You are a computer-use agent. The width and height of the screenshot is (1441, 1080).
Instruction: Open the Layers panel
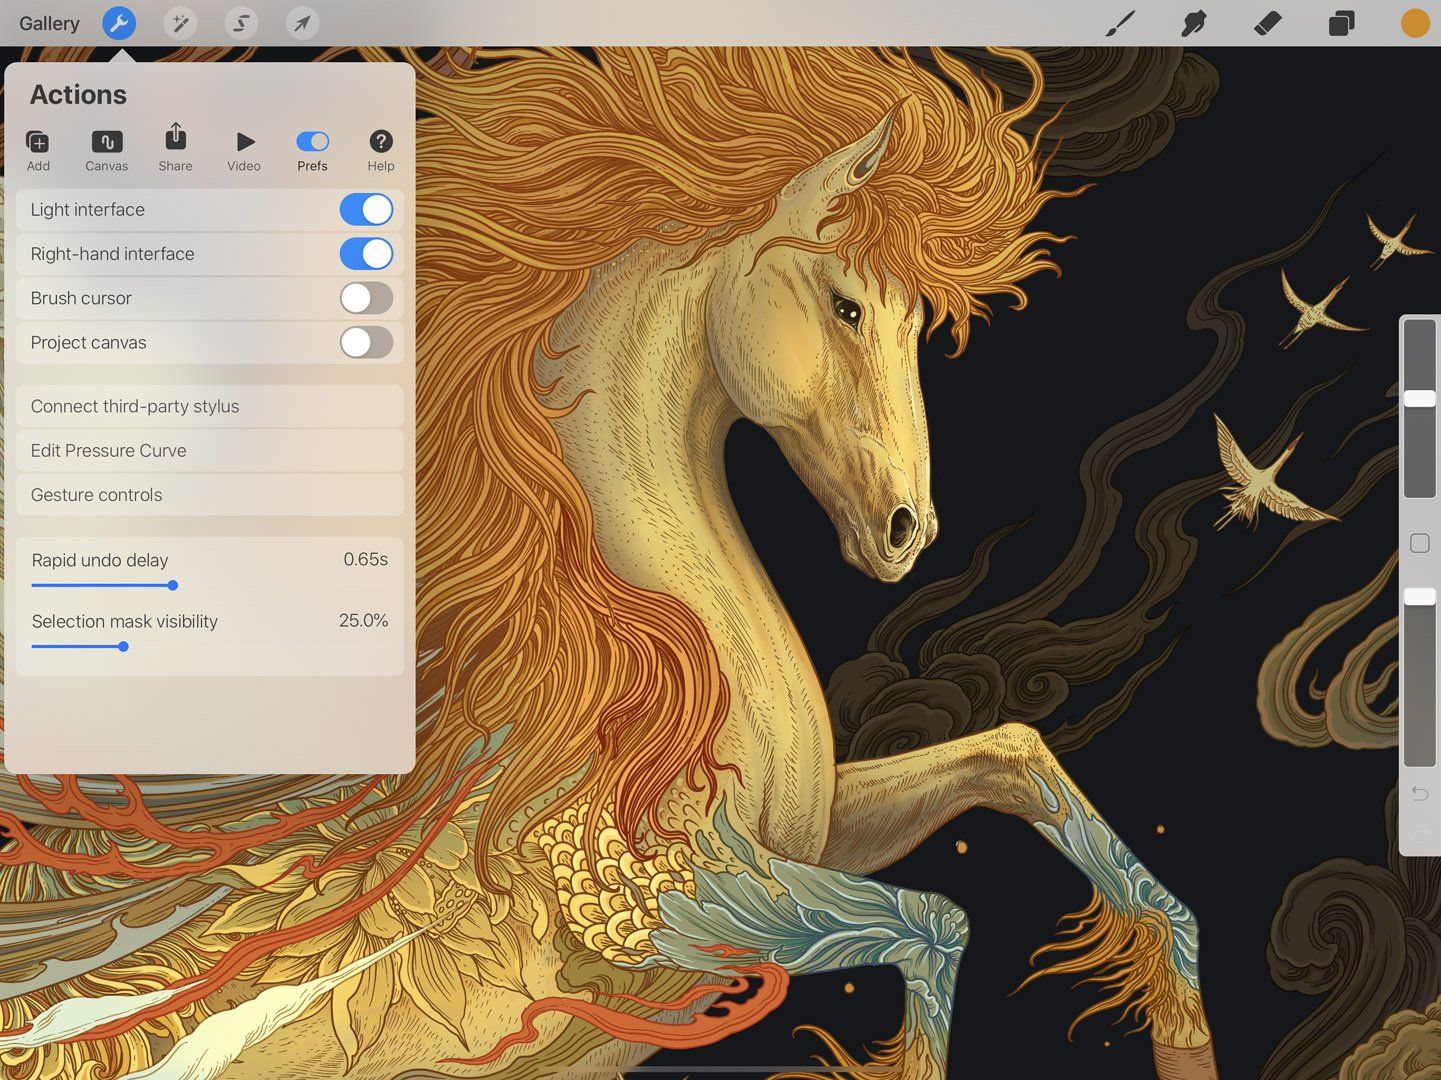[x=1340, y=22]
